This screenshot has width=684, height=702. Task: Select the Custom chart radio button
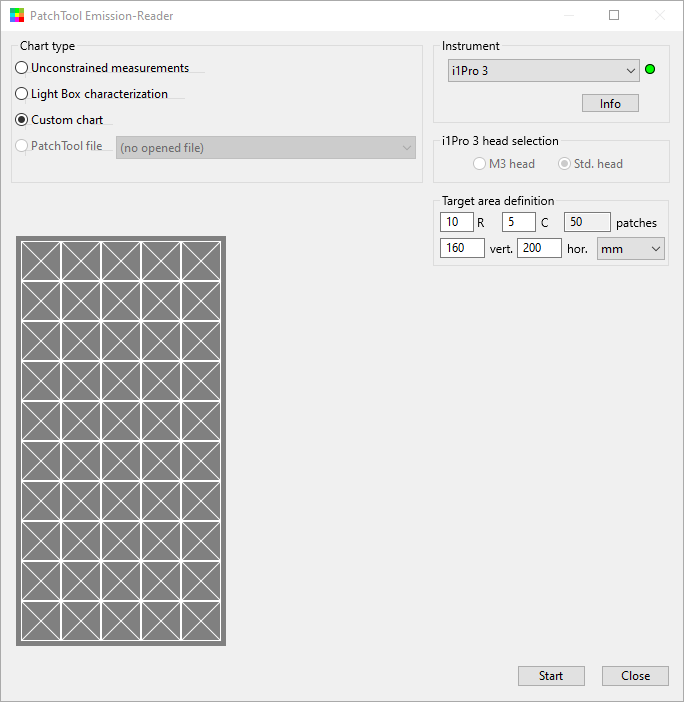coord(22,120)
